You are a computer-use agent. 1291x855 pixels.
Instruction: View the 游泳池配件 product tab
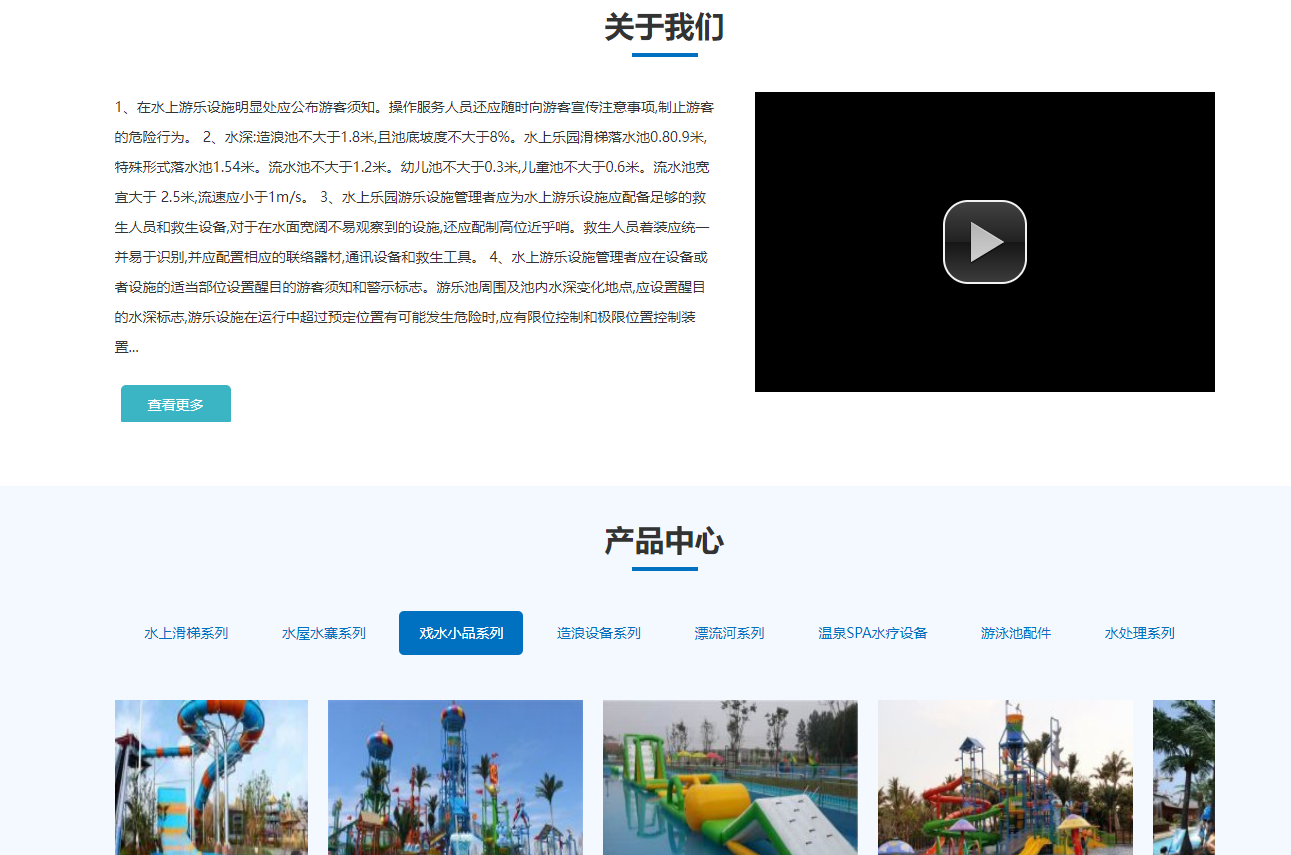(x=1016, y=633)
